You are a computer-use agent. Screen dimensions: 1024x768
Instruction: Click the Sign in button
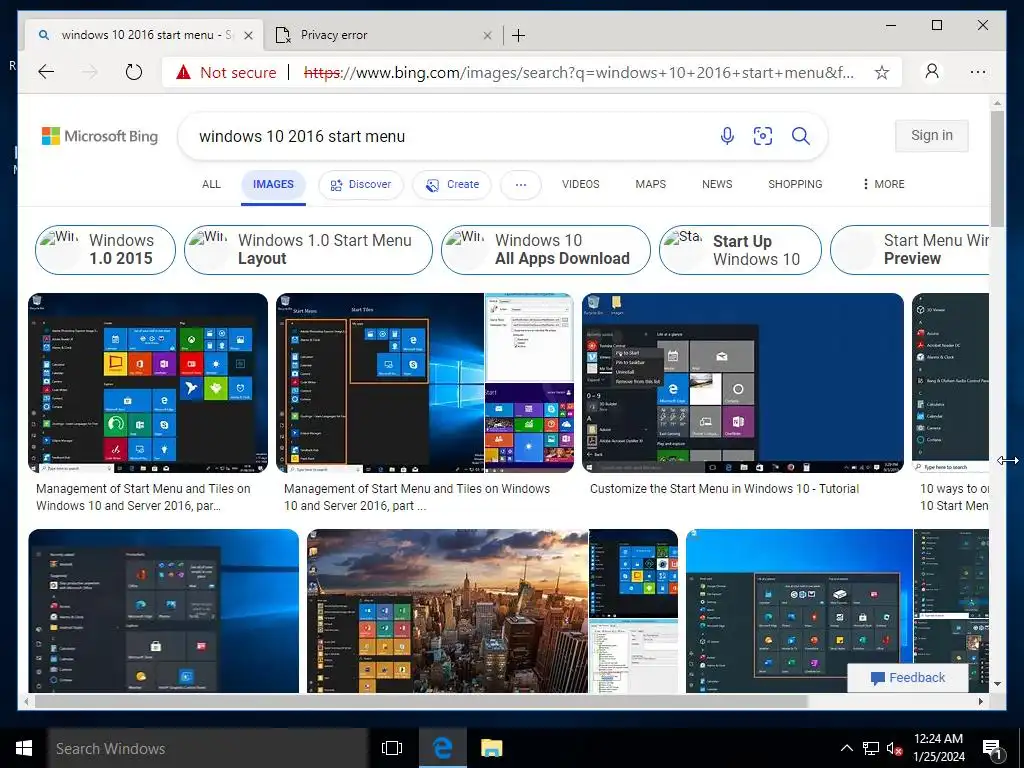point(931,135)
